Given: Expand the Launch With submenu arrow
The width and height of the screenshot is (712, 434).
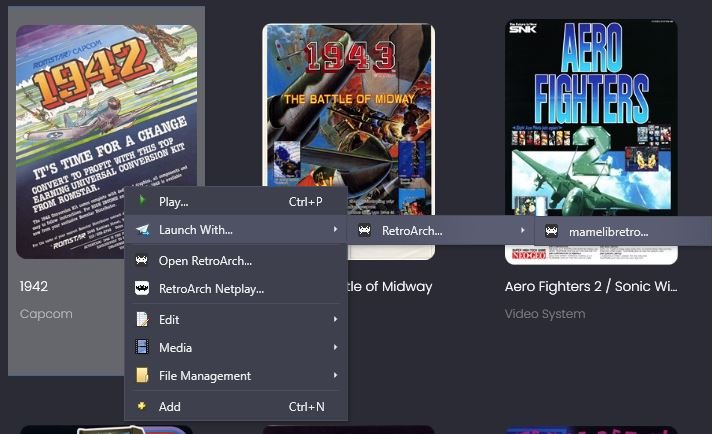Looking at the screenshot, I should click(335, 229).
